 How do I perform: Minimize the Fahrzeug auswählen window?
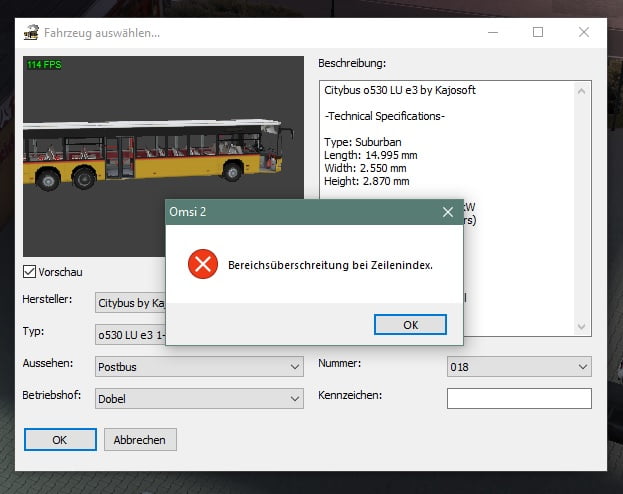point(492,32)
